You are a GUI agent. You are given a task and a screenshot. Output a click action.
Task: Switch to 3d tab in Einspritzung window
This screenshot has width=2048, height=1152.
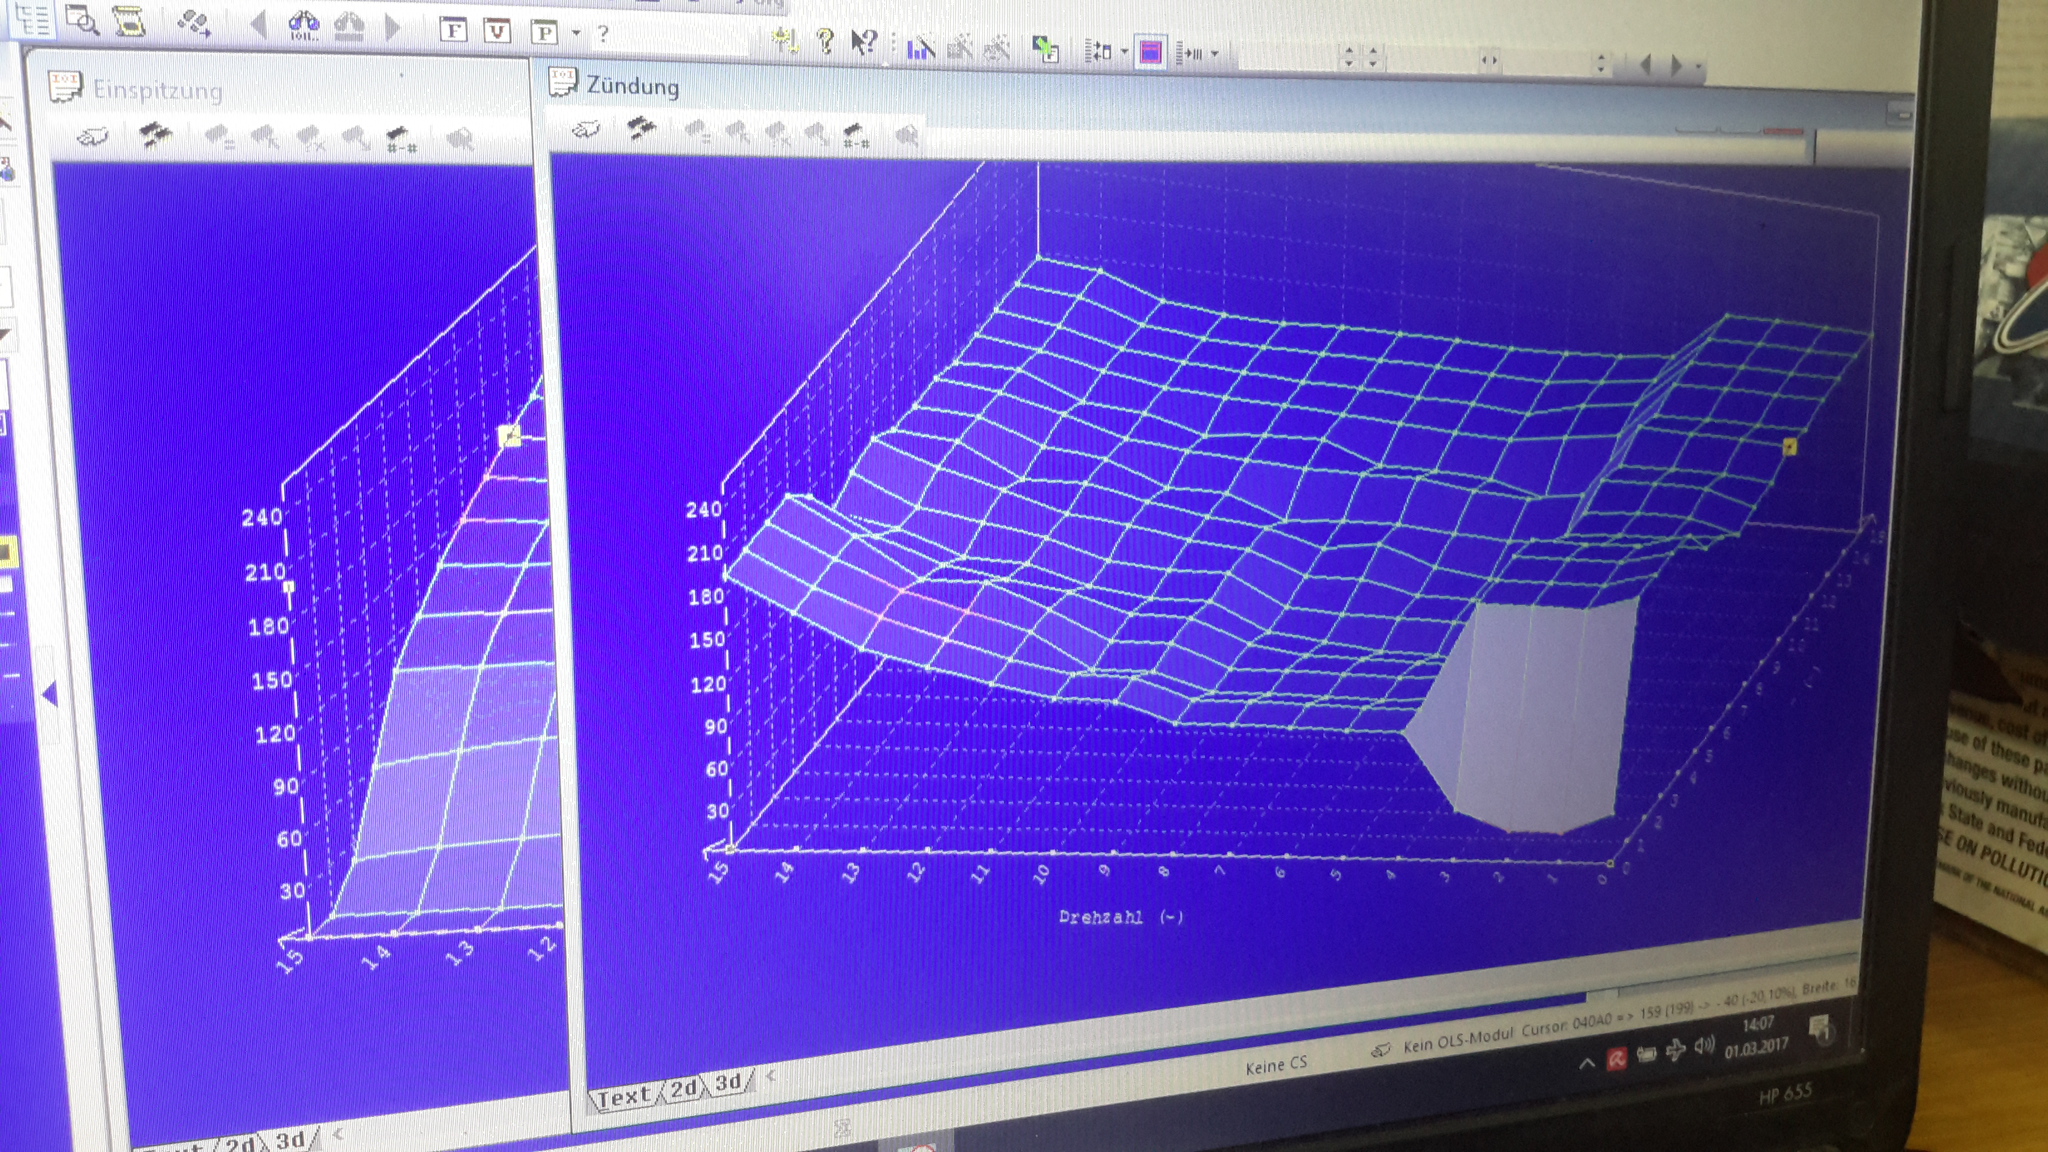291,1139
